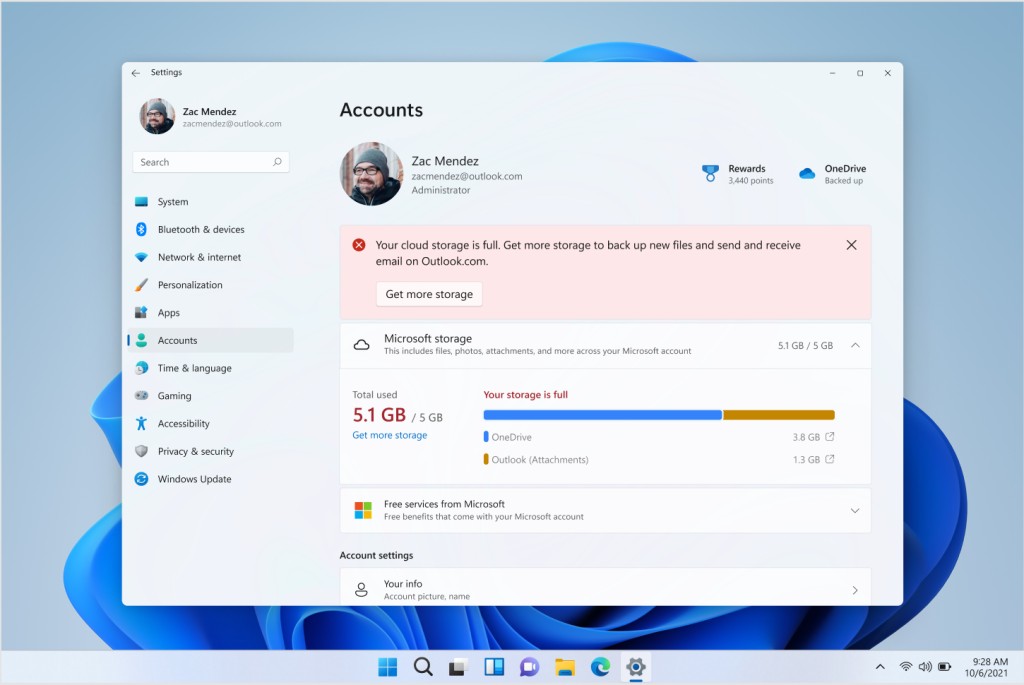Open Accessibility settings from sidebar
1024x685 pixels.
point(197,423)
